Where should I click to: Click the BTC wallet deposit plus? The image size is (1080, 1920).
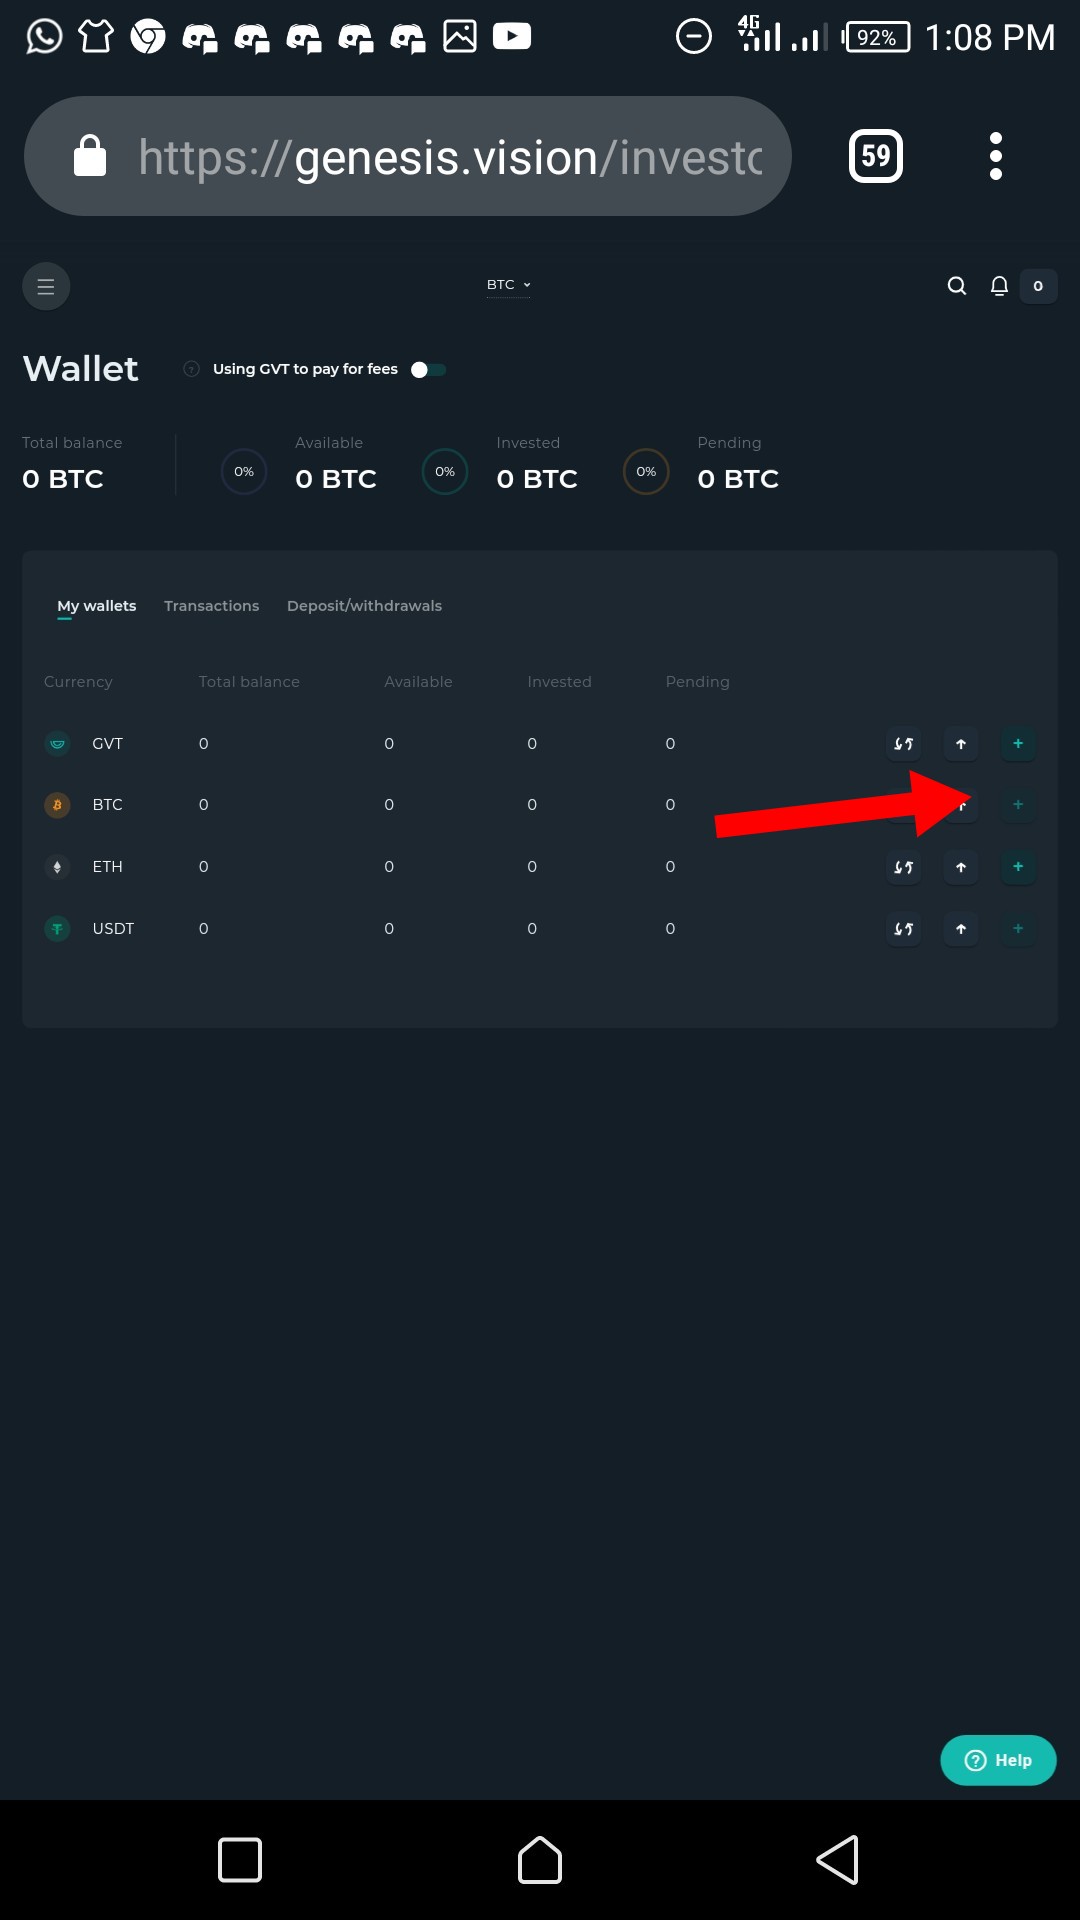click(1018, 805)
